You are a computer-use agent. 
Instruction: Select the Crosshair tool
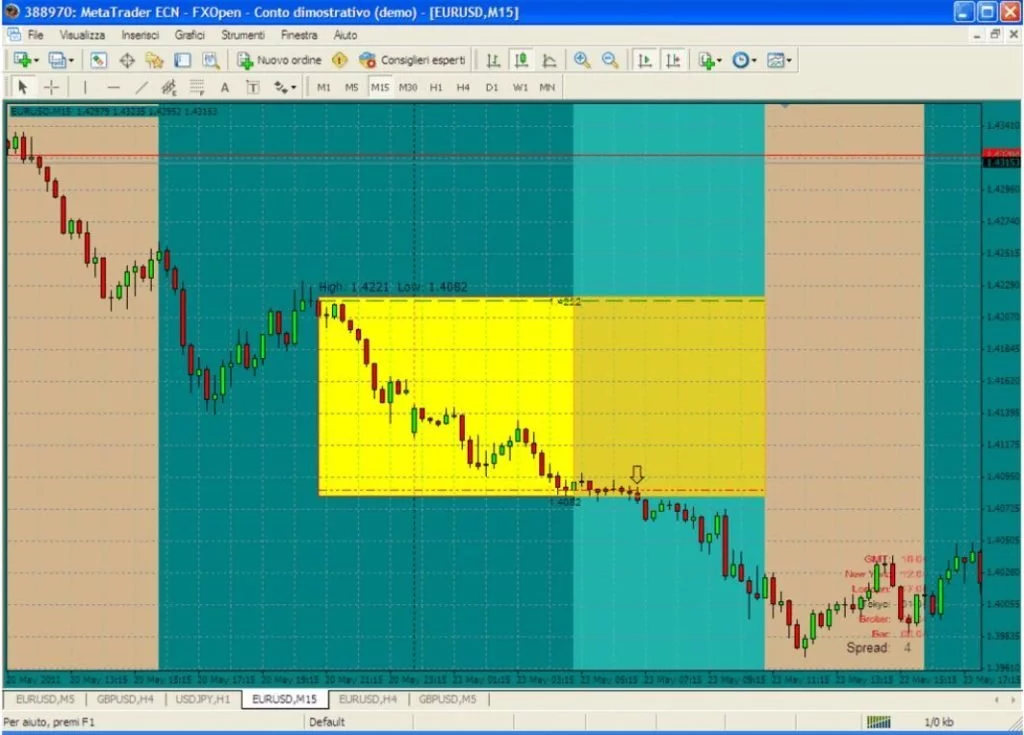(51, 87)
